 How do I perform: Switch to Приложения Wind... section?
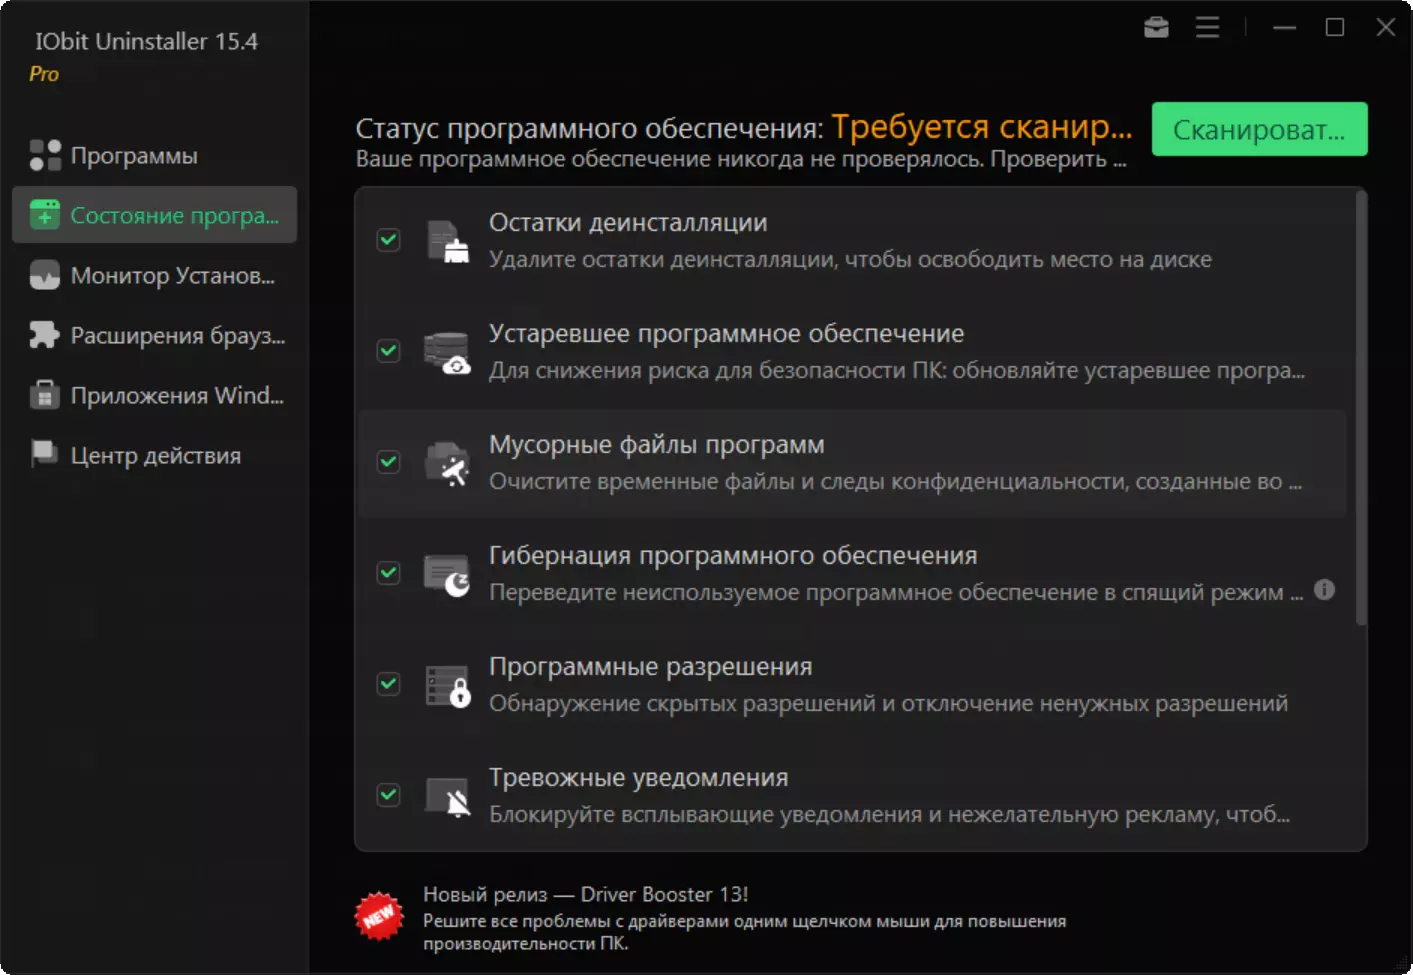(154, 395)
